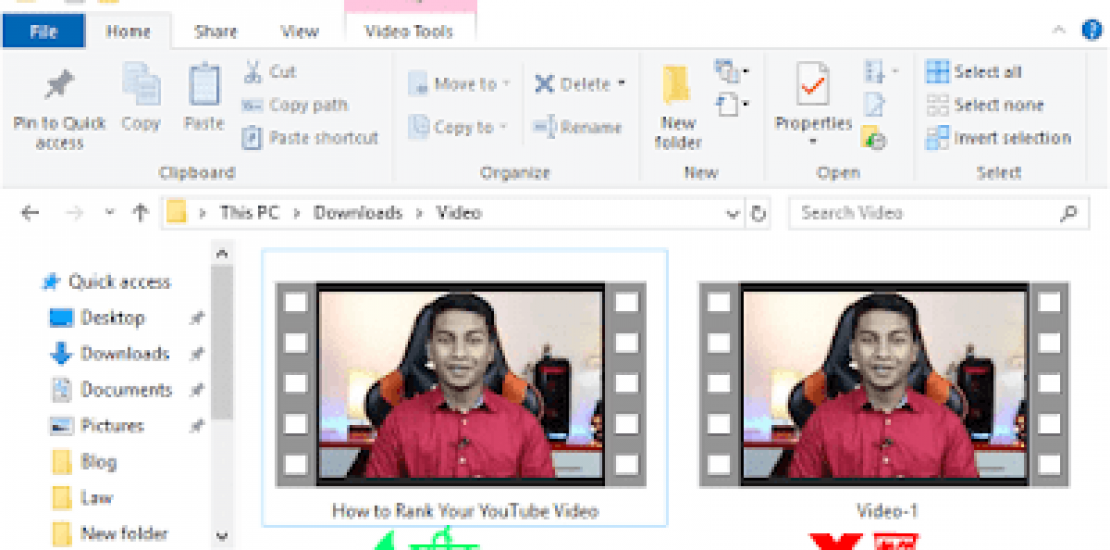Image resolution: width=1110 pixels, height=550 pixels.
Task: Click the Copy icon in Clipboard group
Action: pyautogui.click(x=141, y=87)
